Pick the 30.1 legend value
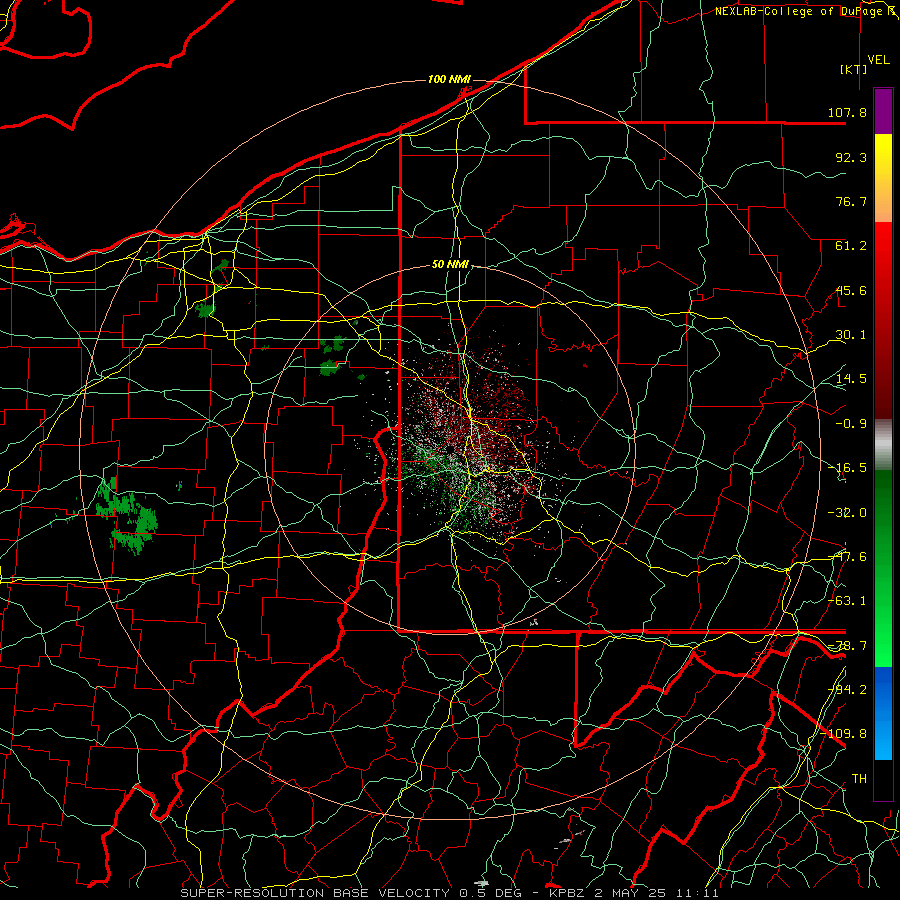Image resolution: width=900 pixels, height=900 pixels. pos(851,335)
